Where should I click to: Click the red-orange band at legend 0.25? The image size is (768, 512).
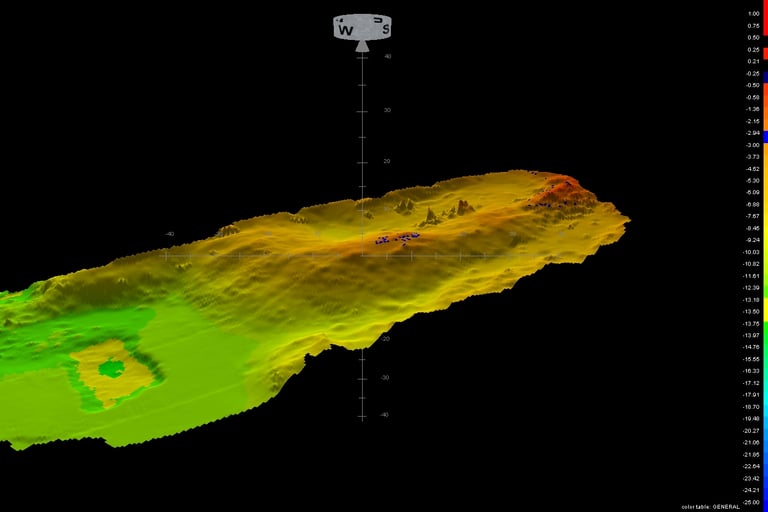pyautogui.click(x=766, y=53)
